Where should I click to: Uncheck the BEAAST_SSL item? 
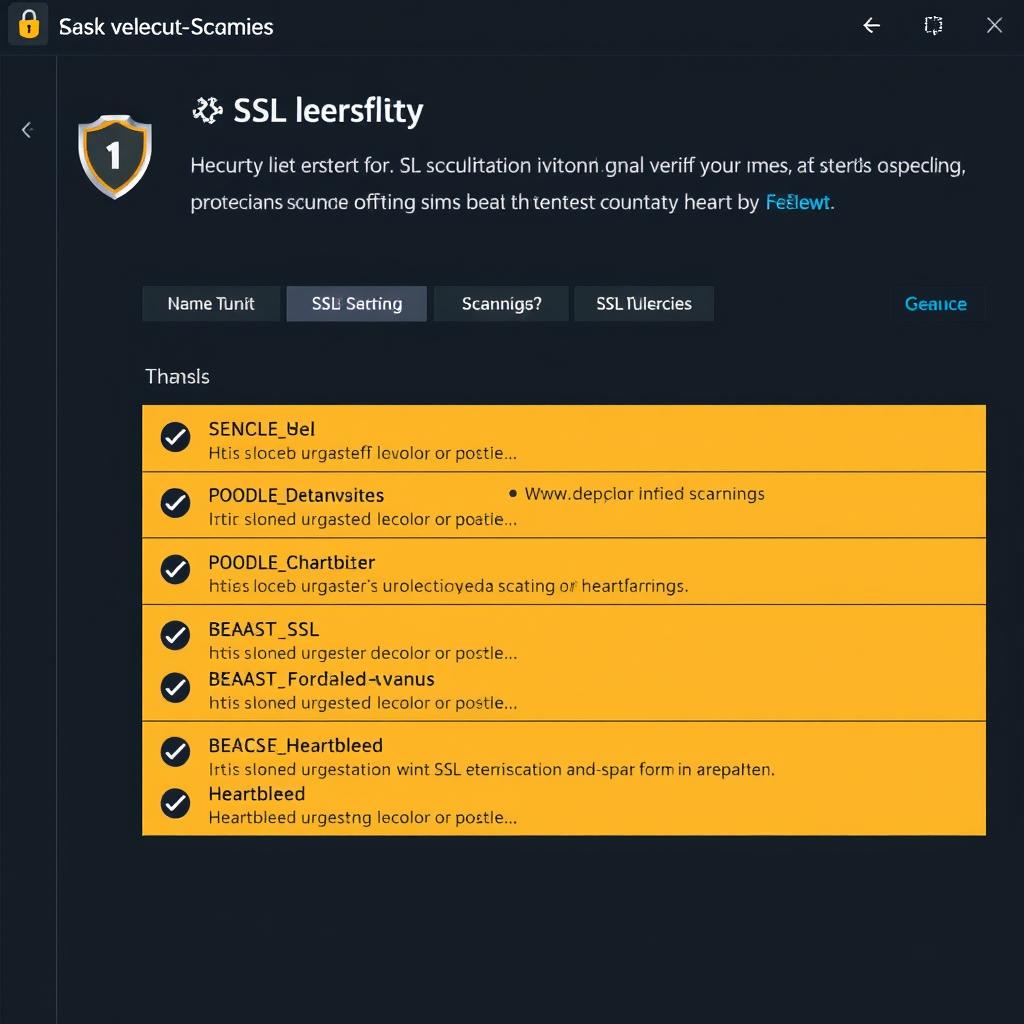[x=175, y=635]
